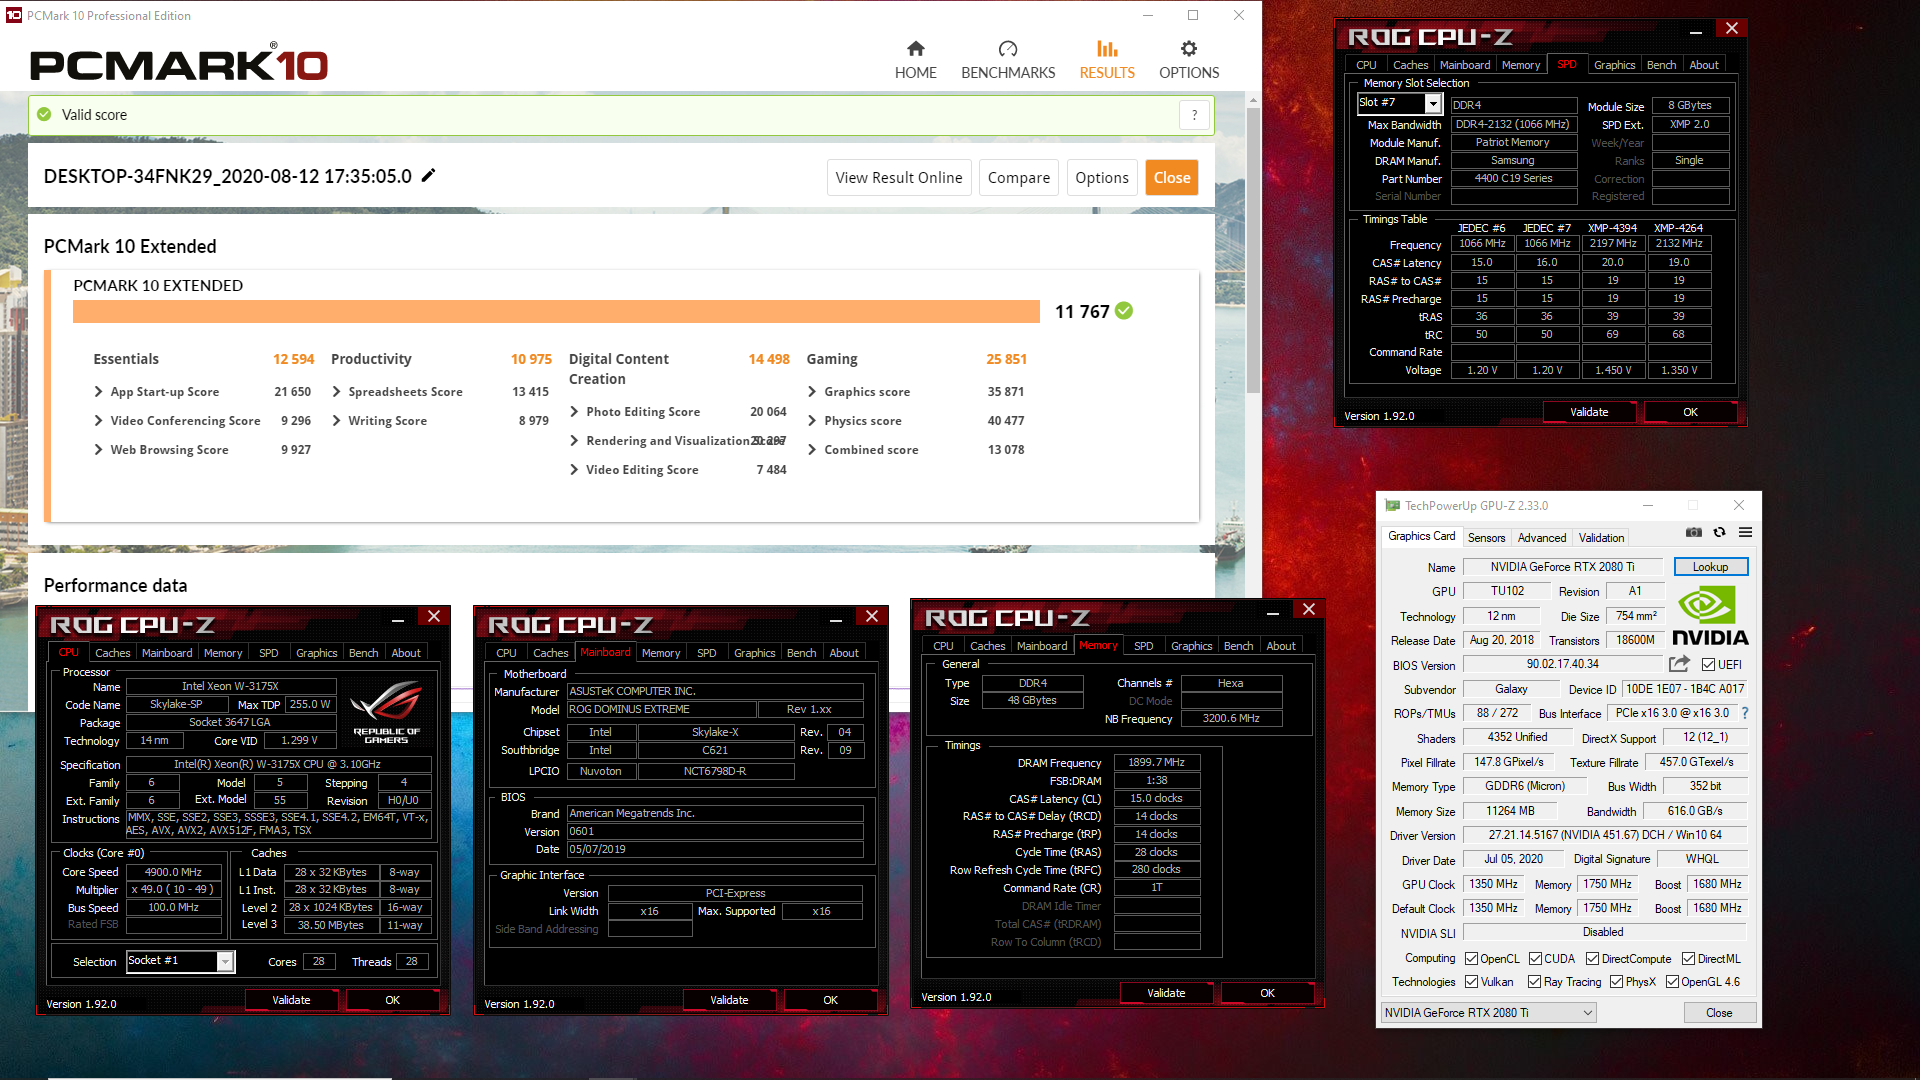The width and height of the screenshot is (1920, 1080).
Task: Click the GPU Name field in GPU-Z
Action: point(1562,567)
